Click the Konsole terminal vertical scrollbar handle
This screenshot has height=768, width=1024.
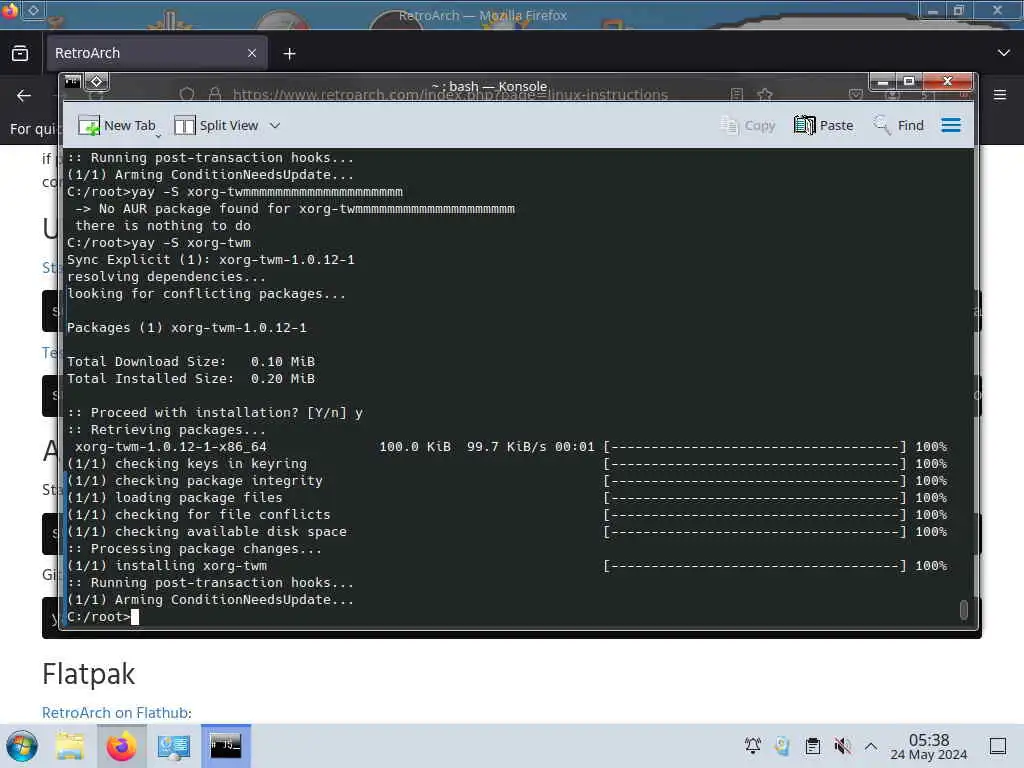[x=964, y=609]
